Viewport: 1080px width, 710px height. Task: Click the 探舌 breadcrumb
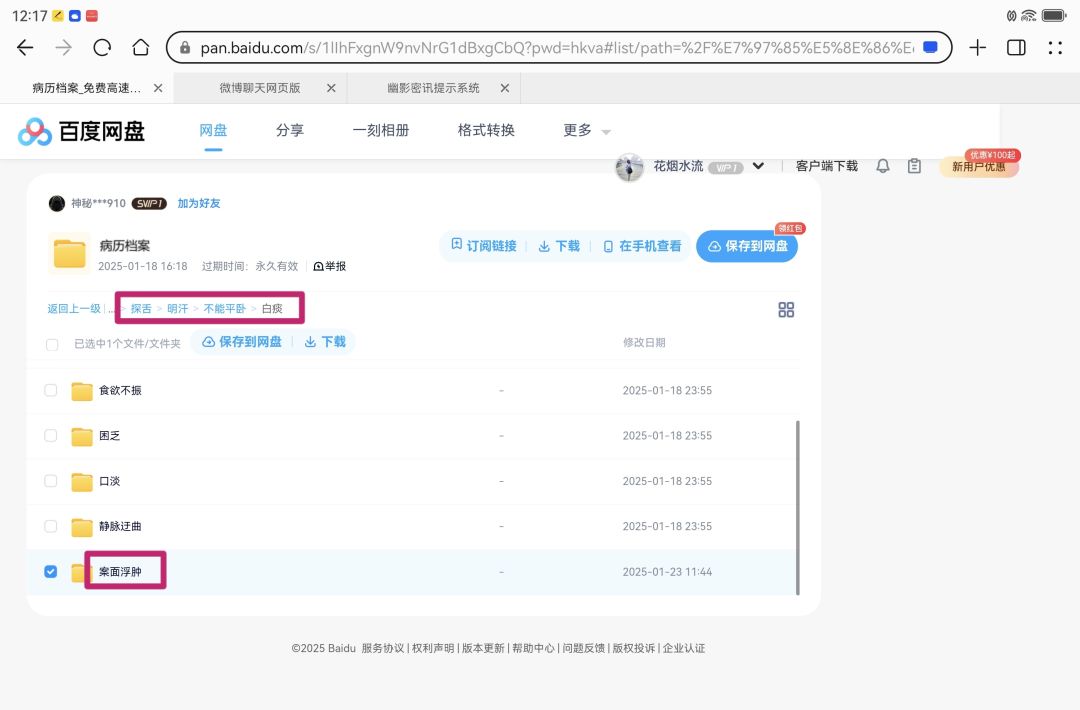141,309
